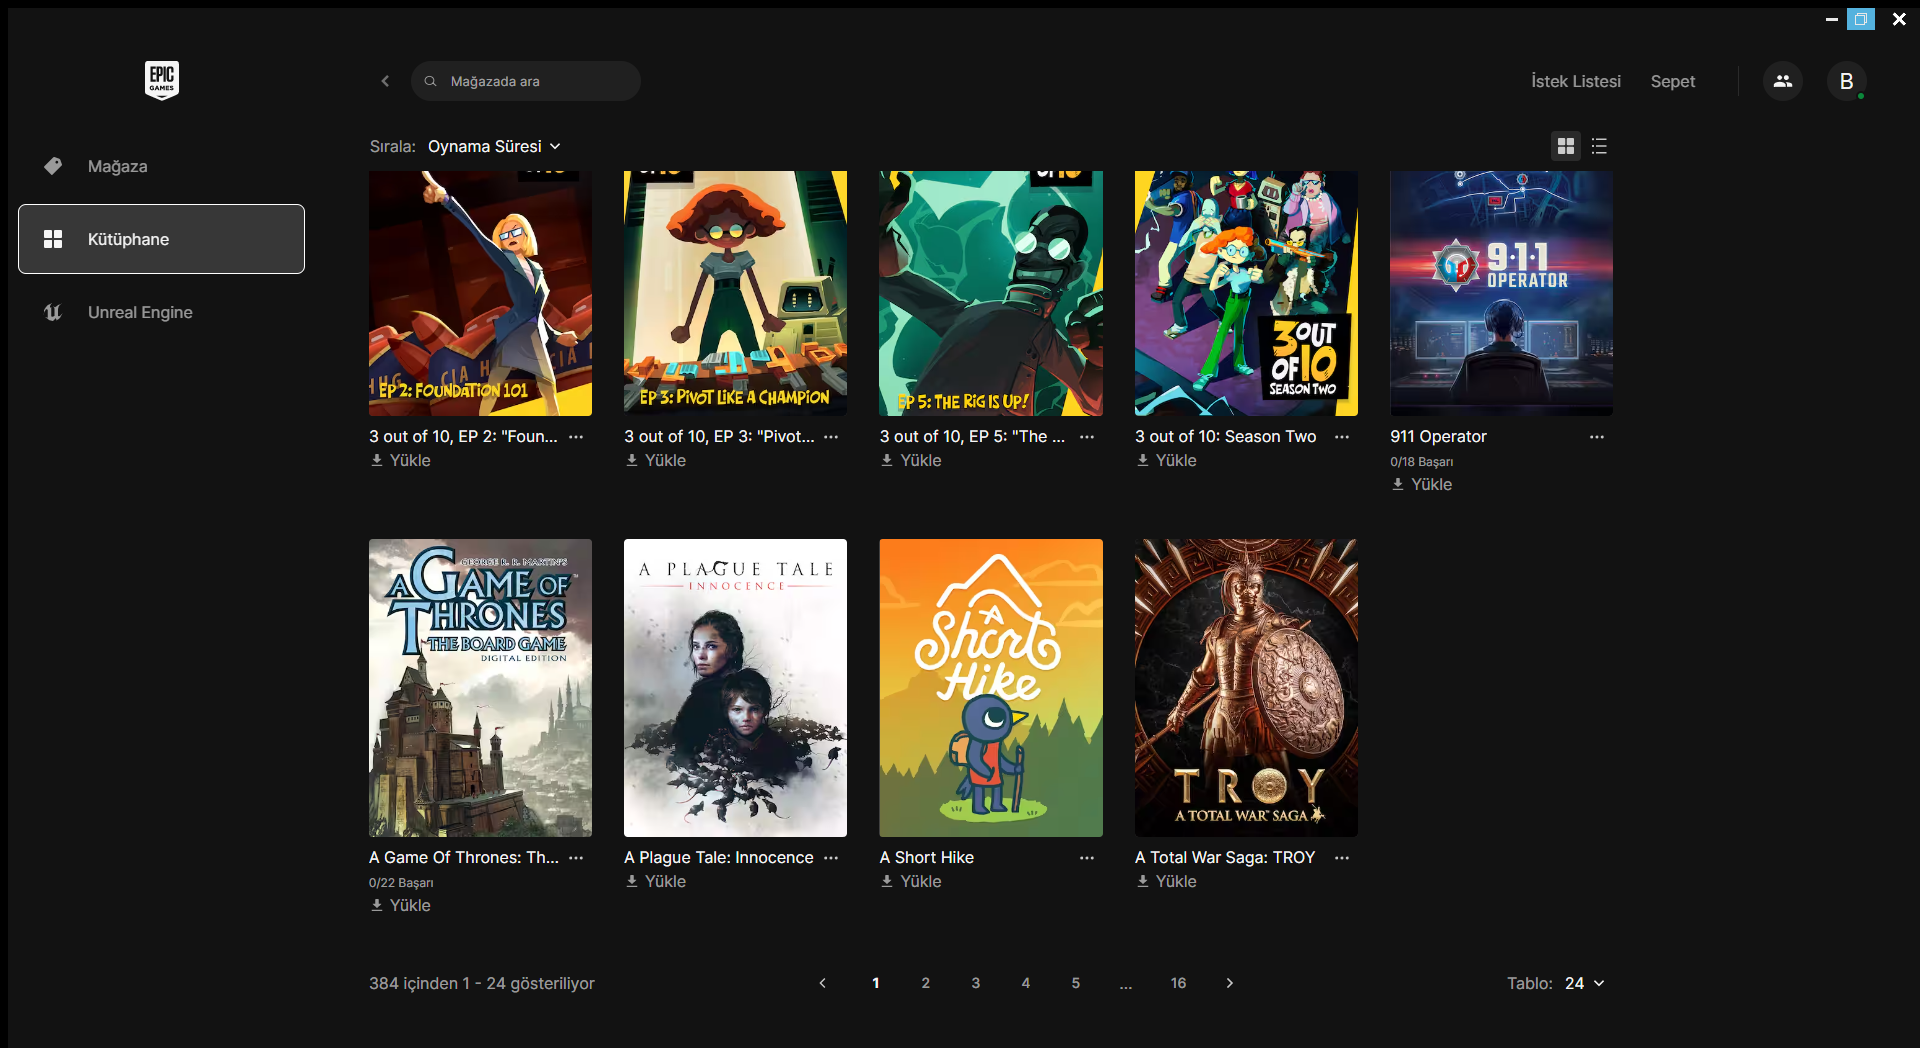Click the A Total War Saga: TROY title
This screenshot has height=1048, width=1920.
[1225, 858]
